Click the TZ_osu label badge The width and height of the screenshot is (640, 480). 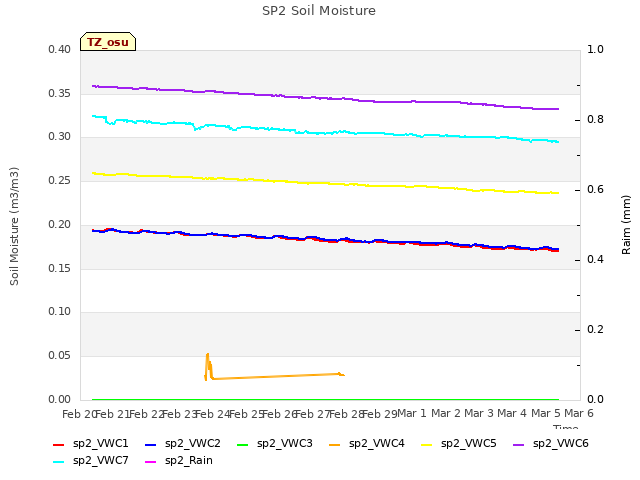click(x=108, y=42)
